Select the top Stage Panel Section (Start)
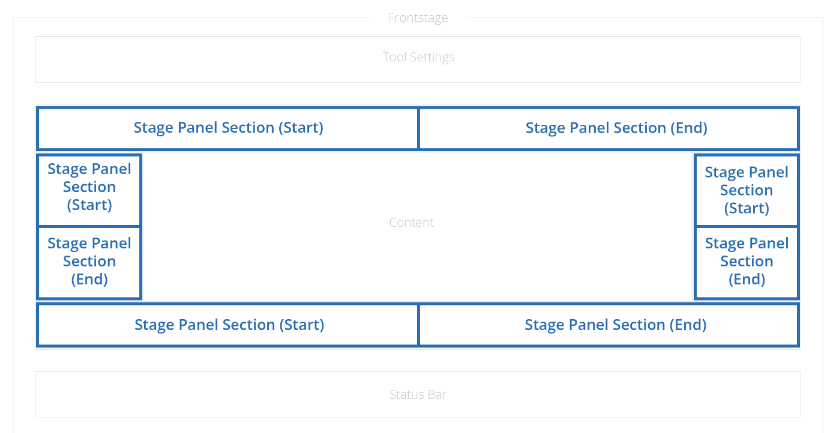This screenshot has height=433, width=831. point(228,128)
